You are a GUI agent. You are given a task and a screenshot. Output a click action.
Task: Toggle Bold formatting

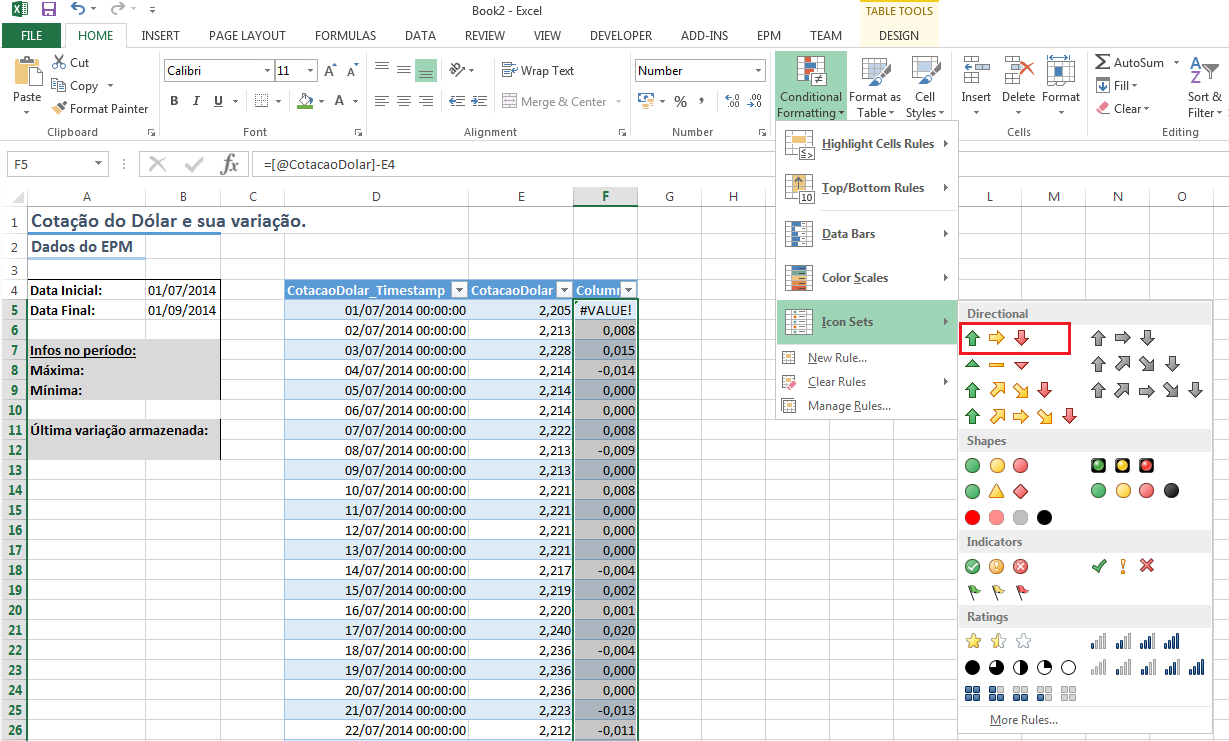click(174, 101)
